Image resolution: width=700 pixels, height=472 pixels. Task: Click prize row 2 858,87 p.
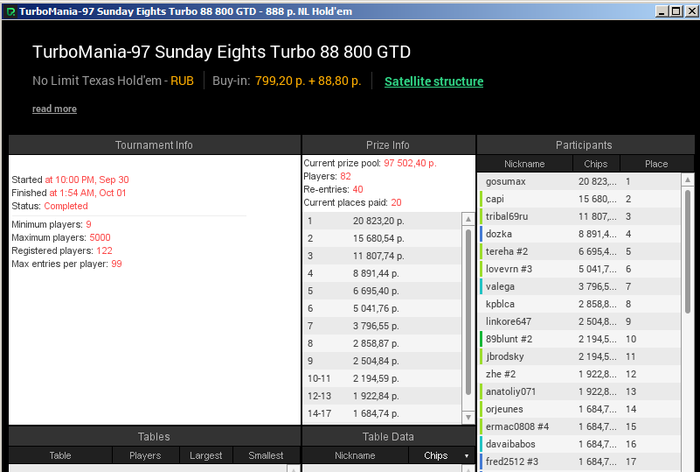[x=383, y=343]
